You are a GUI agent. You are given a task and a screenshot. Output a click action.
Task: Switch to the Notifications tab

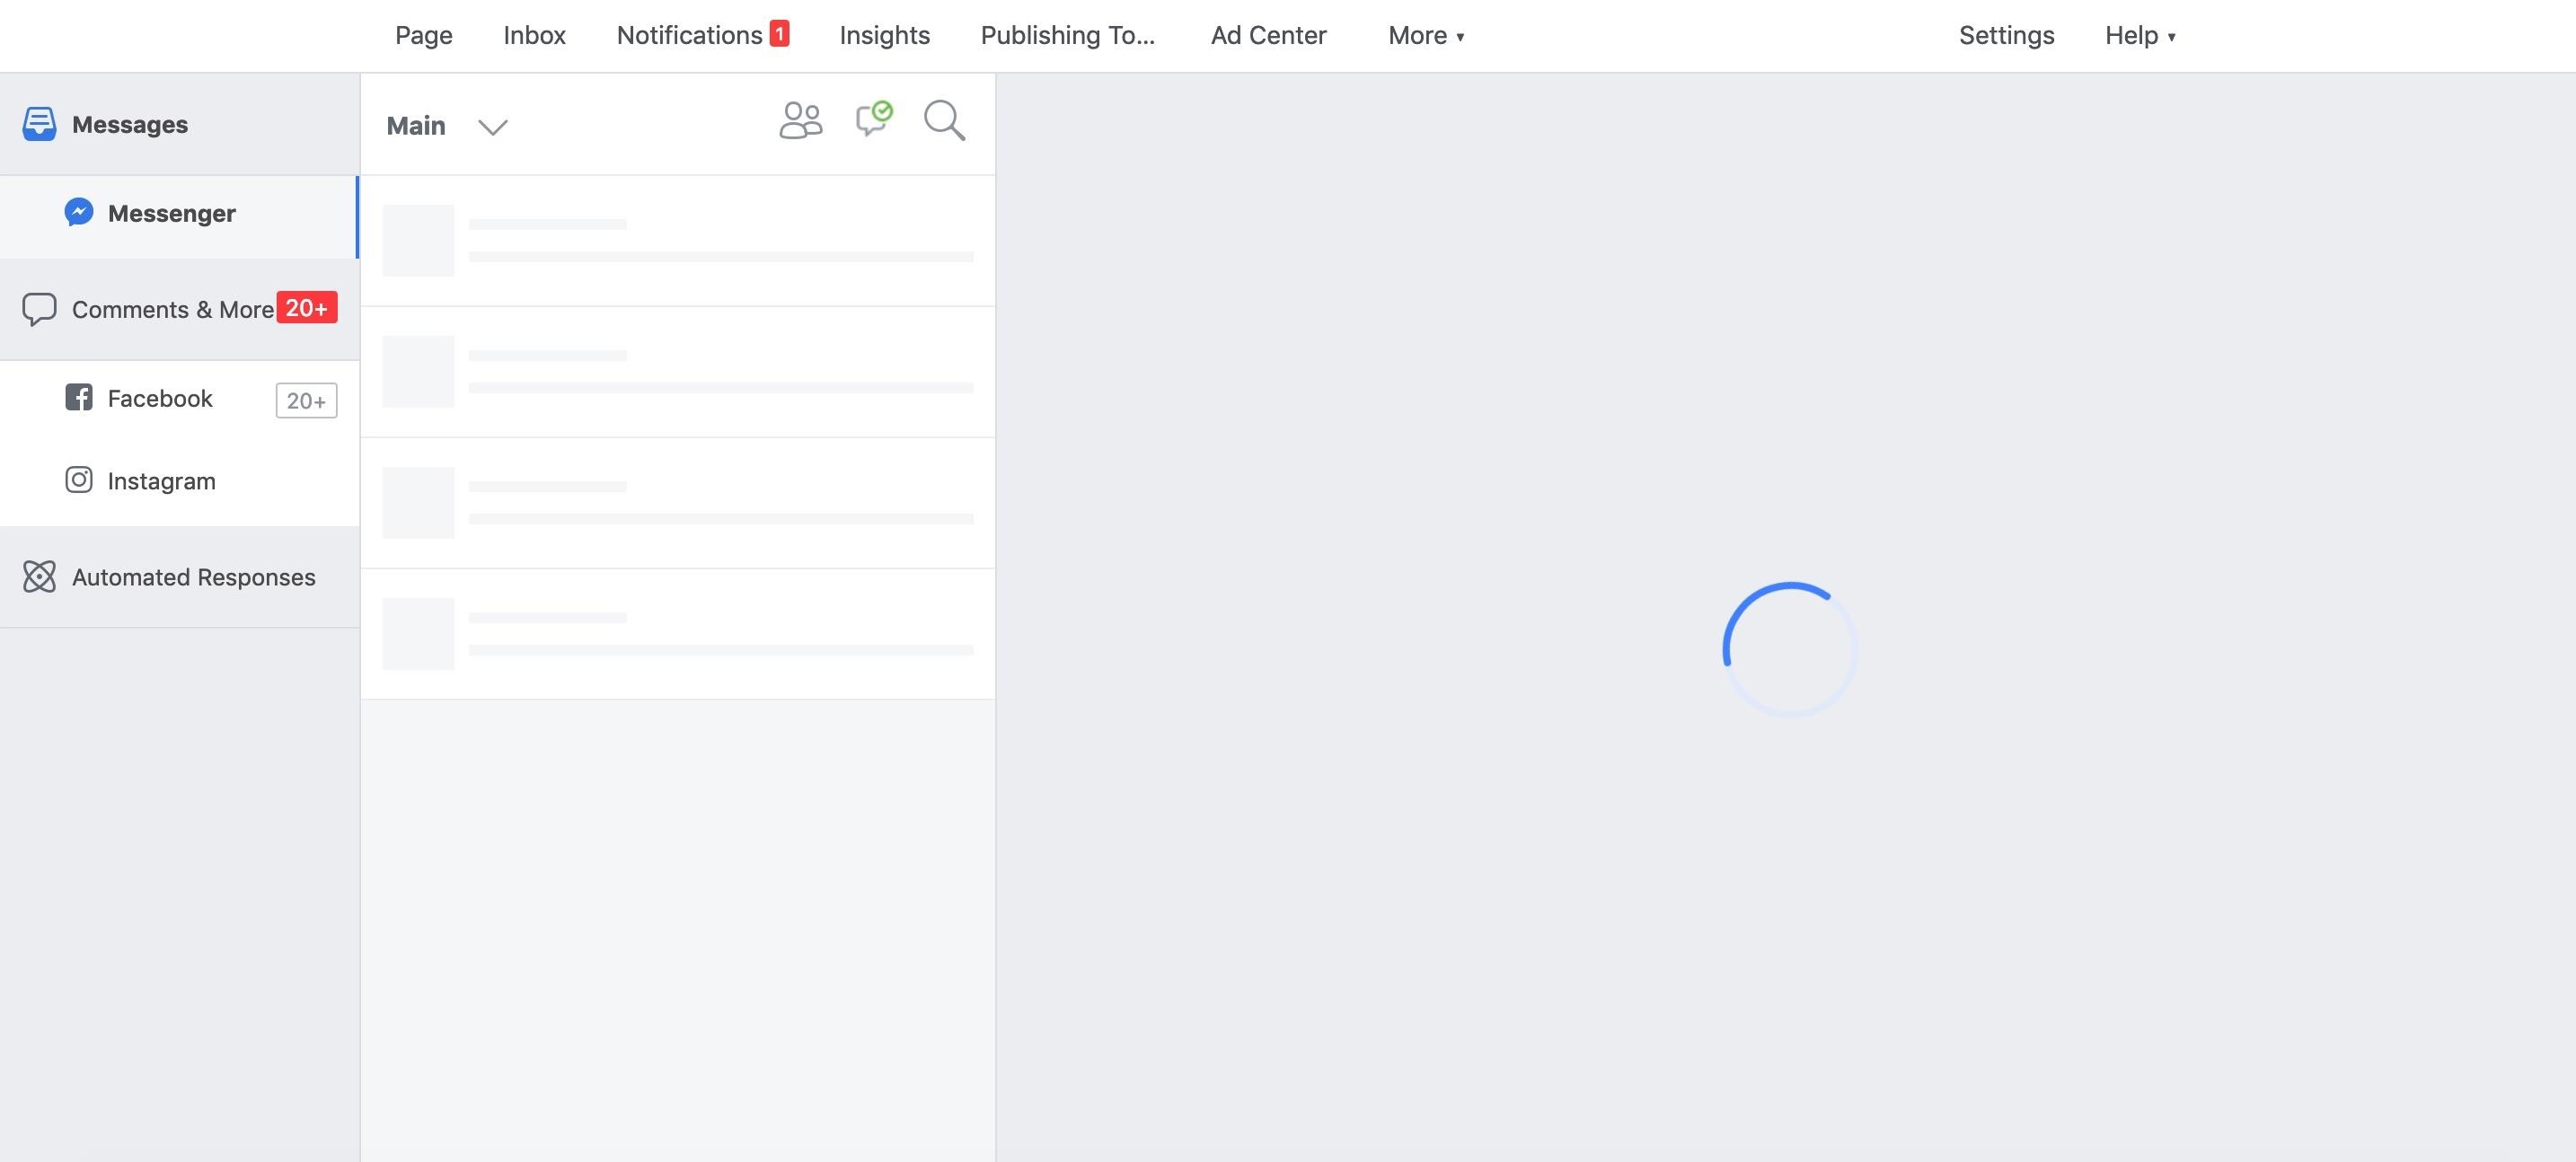[x=690, y=34]
